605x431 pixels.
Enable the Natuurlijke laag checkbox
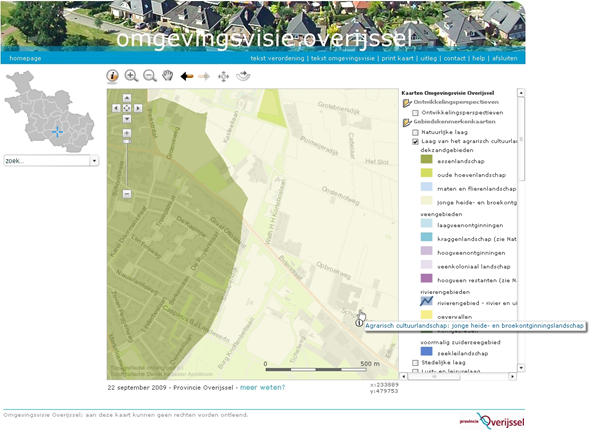tap(416, 132)
